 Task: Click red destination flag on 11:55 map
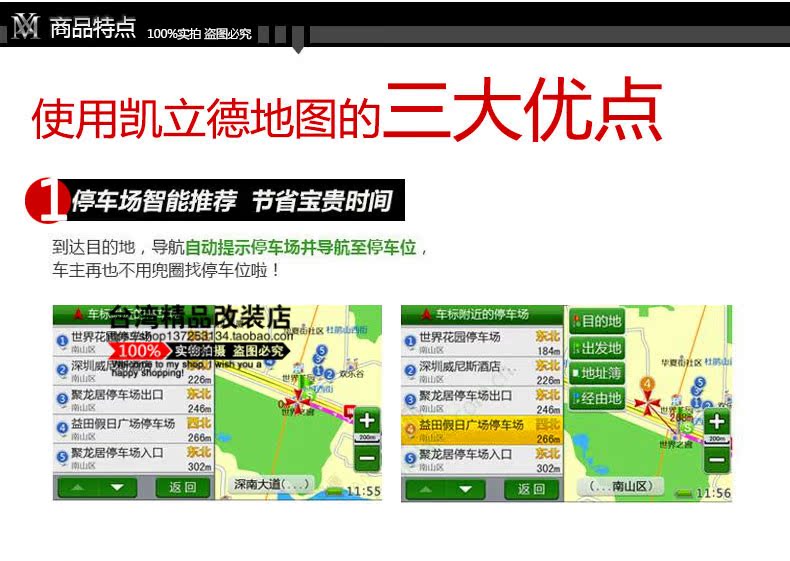pos(349,412)
